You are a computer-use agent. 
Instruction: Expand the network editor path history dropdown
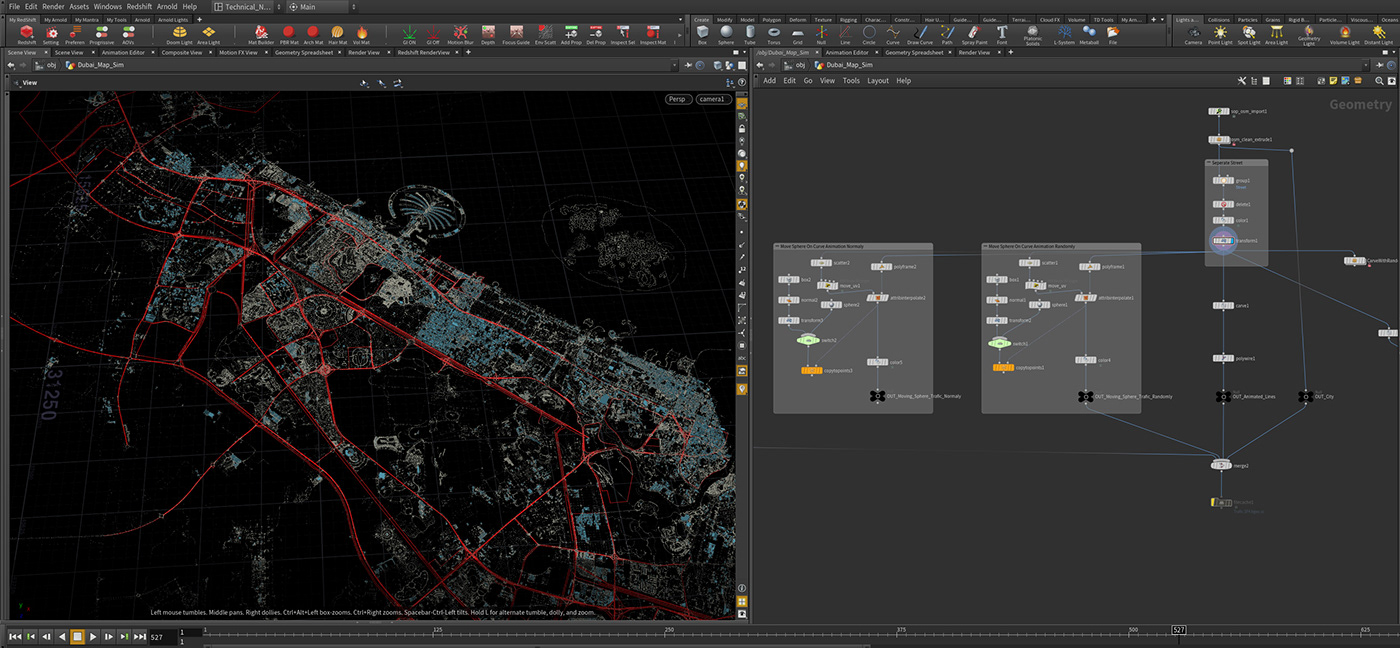(1364, 65)
